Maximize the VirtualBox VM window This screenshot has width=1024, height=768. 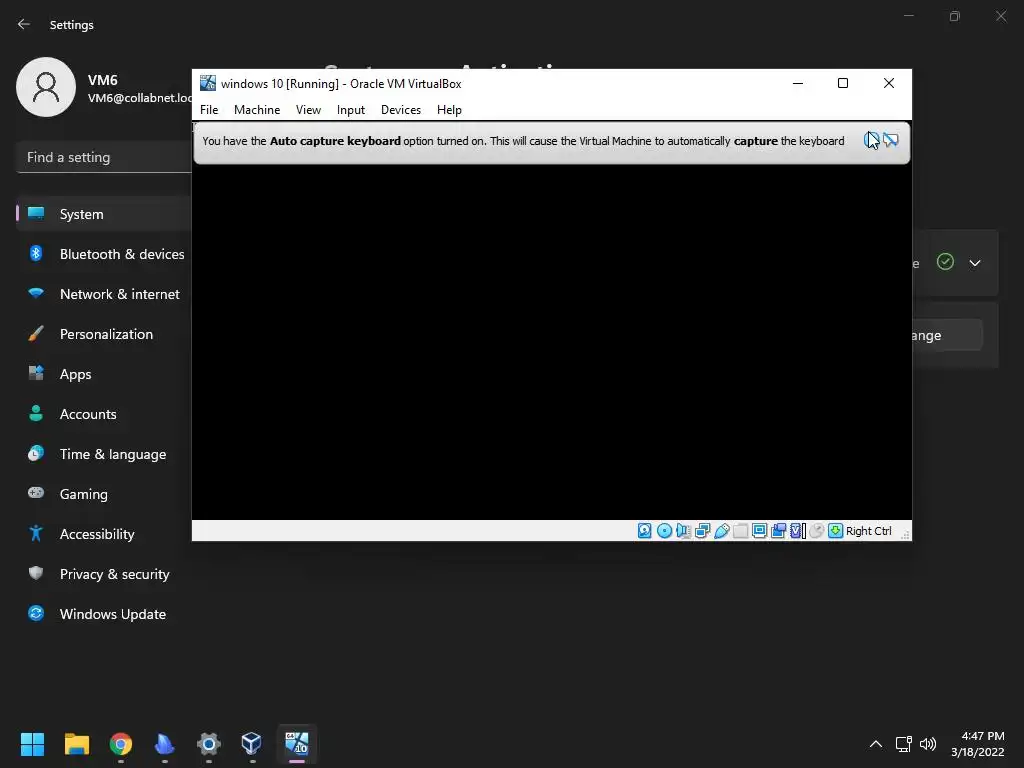[x=843, y=83]
